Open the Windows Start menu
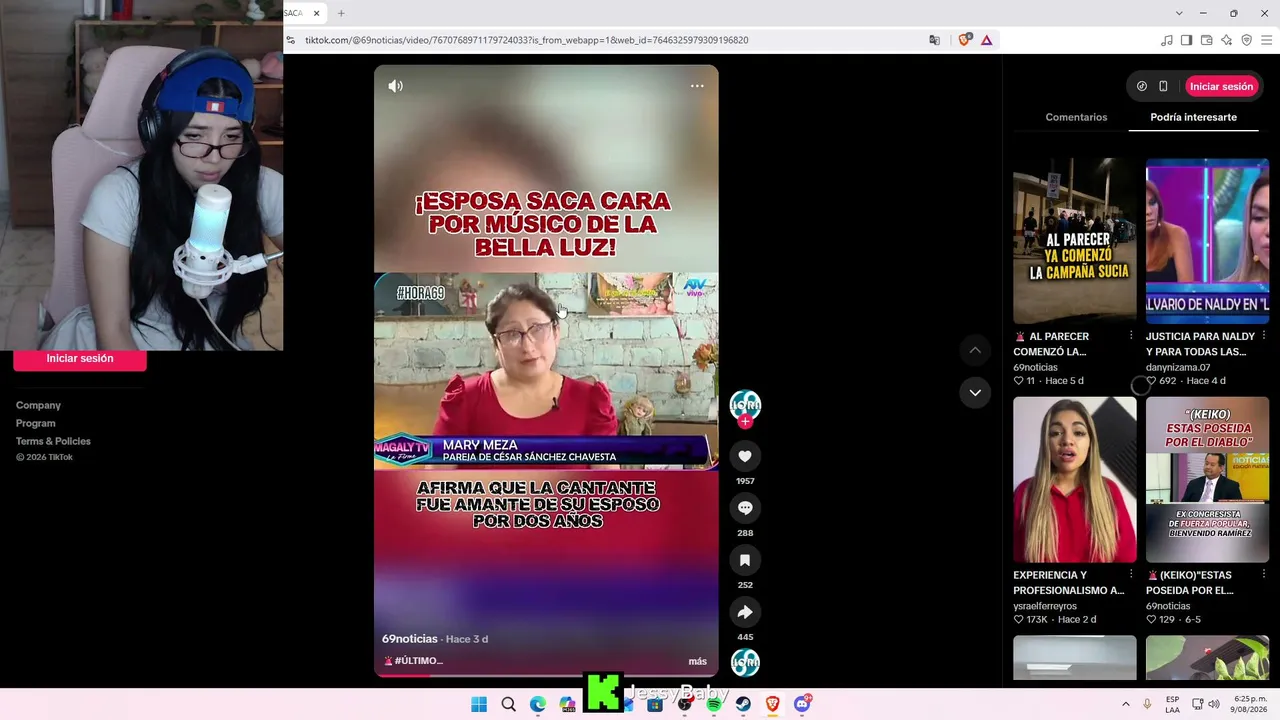The image size is (1280, 720). pos(479,704)
